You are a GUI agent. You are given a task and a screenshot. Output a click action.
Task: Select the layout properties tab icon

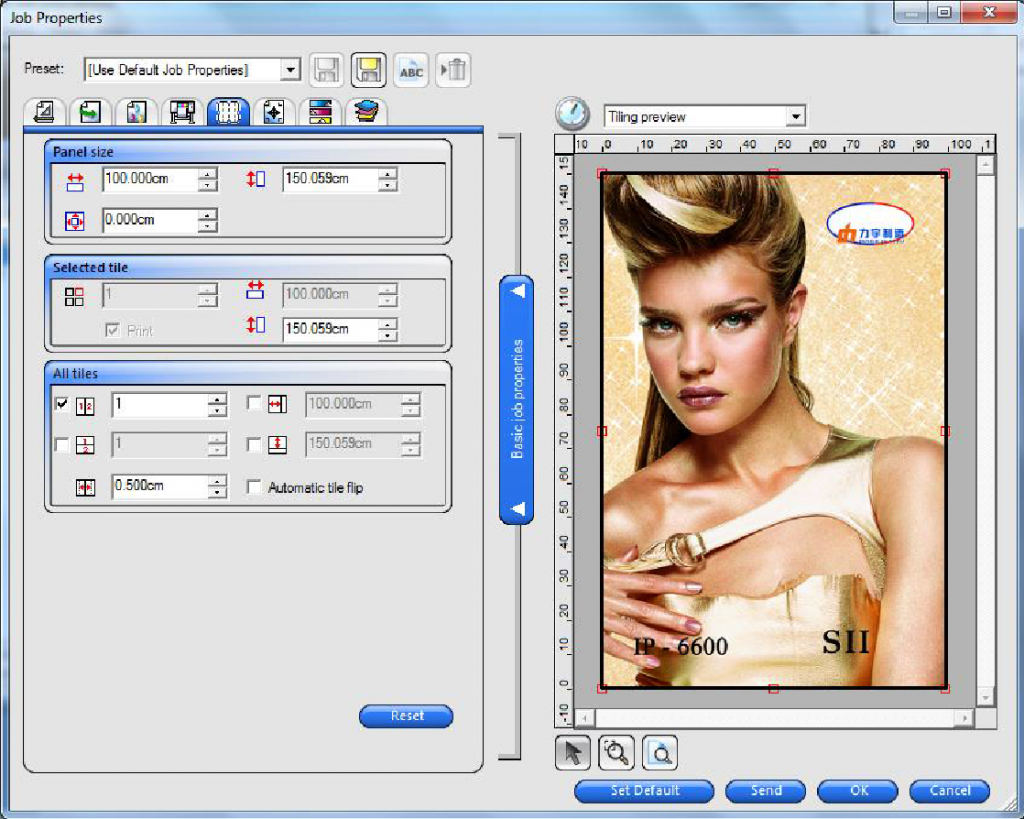tap(42, 113)
